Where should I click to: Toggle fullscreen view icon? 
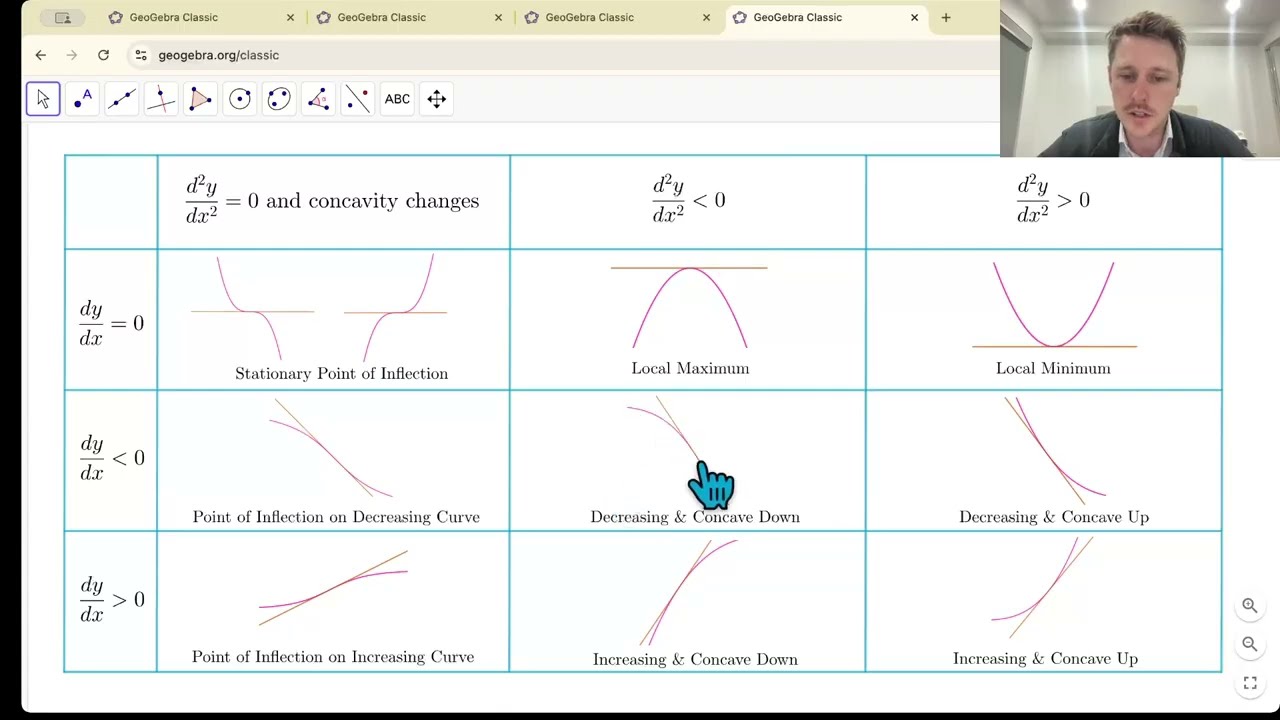[1249, 684]
